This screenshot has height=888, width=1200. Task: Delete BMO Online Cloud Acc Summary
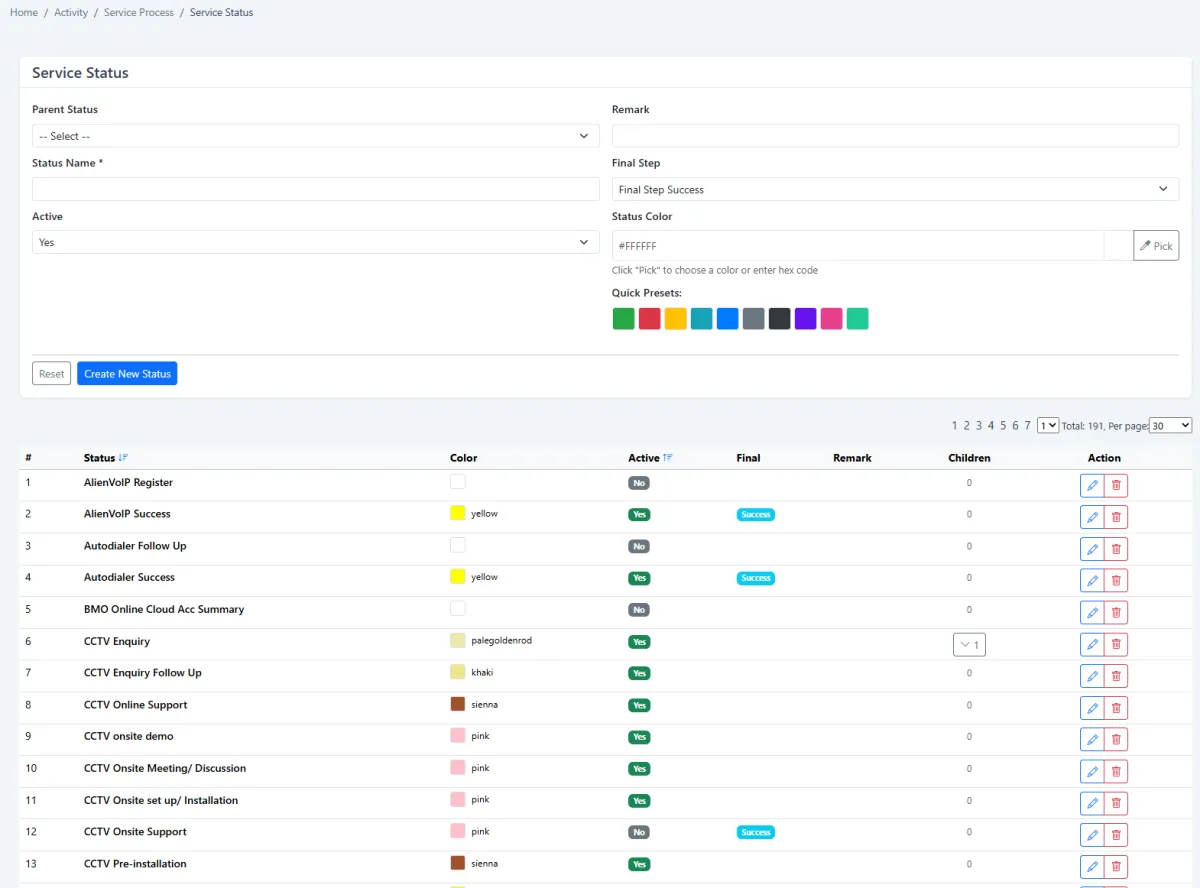click(x=1116, y=613)
